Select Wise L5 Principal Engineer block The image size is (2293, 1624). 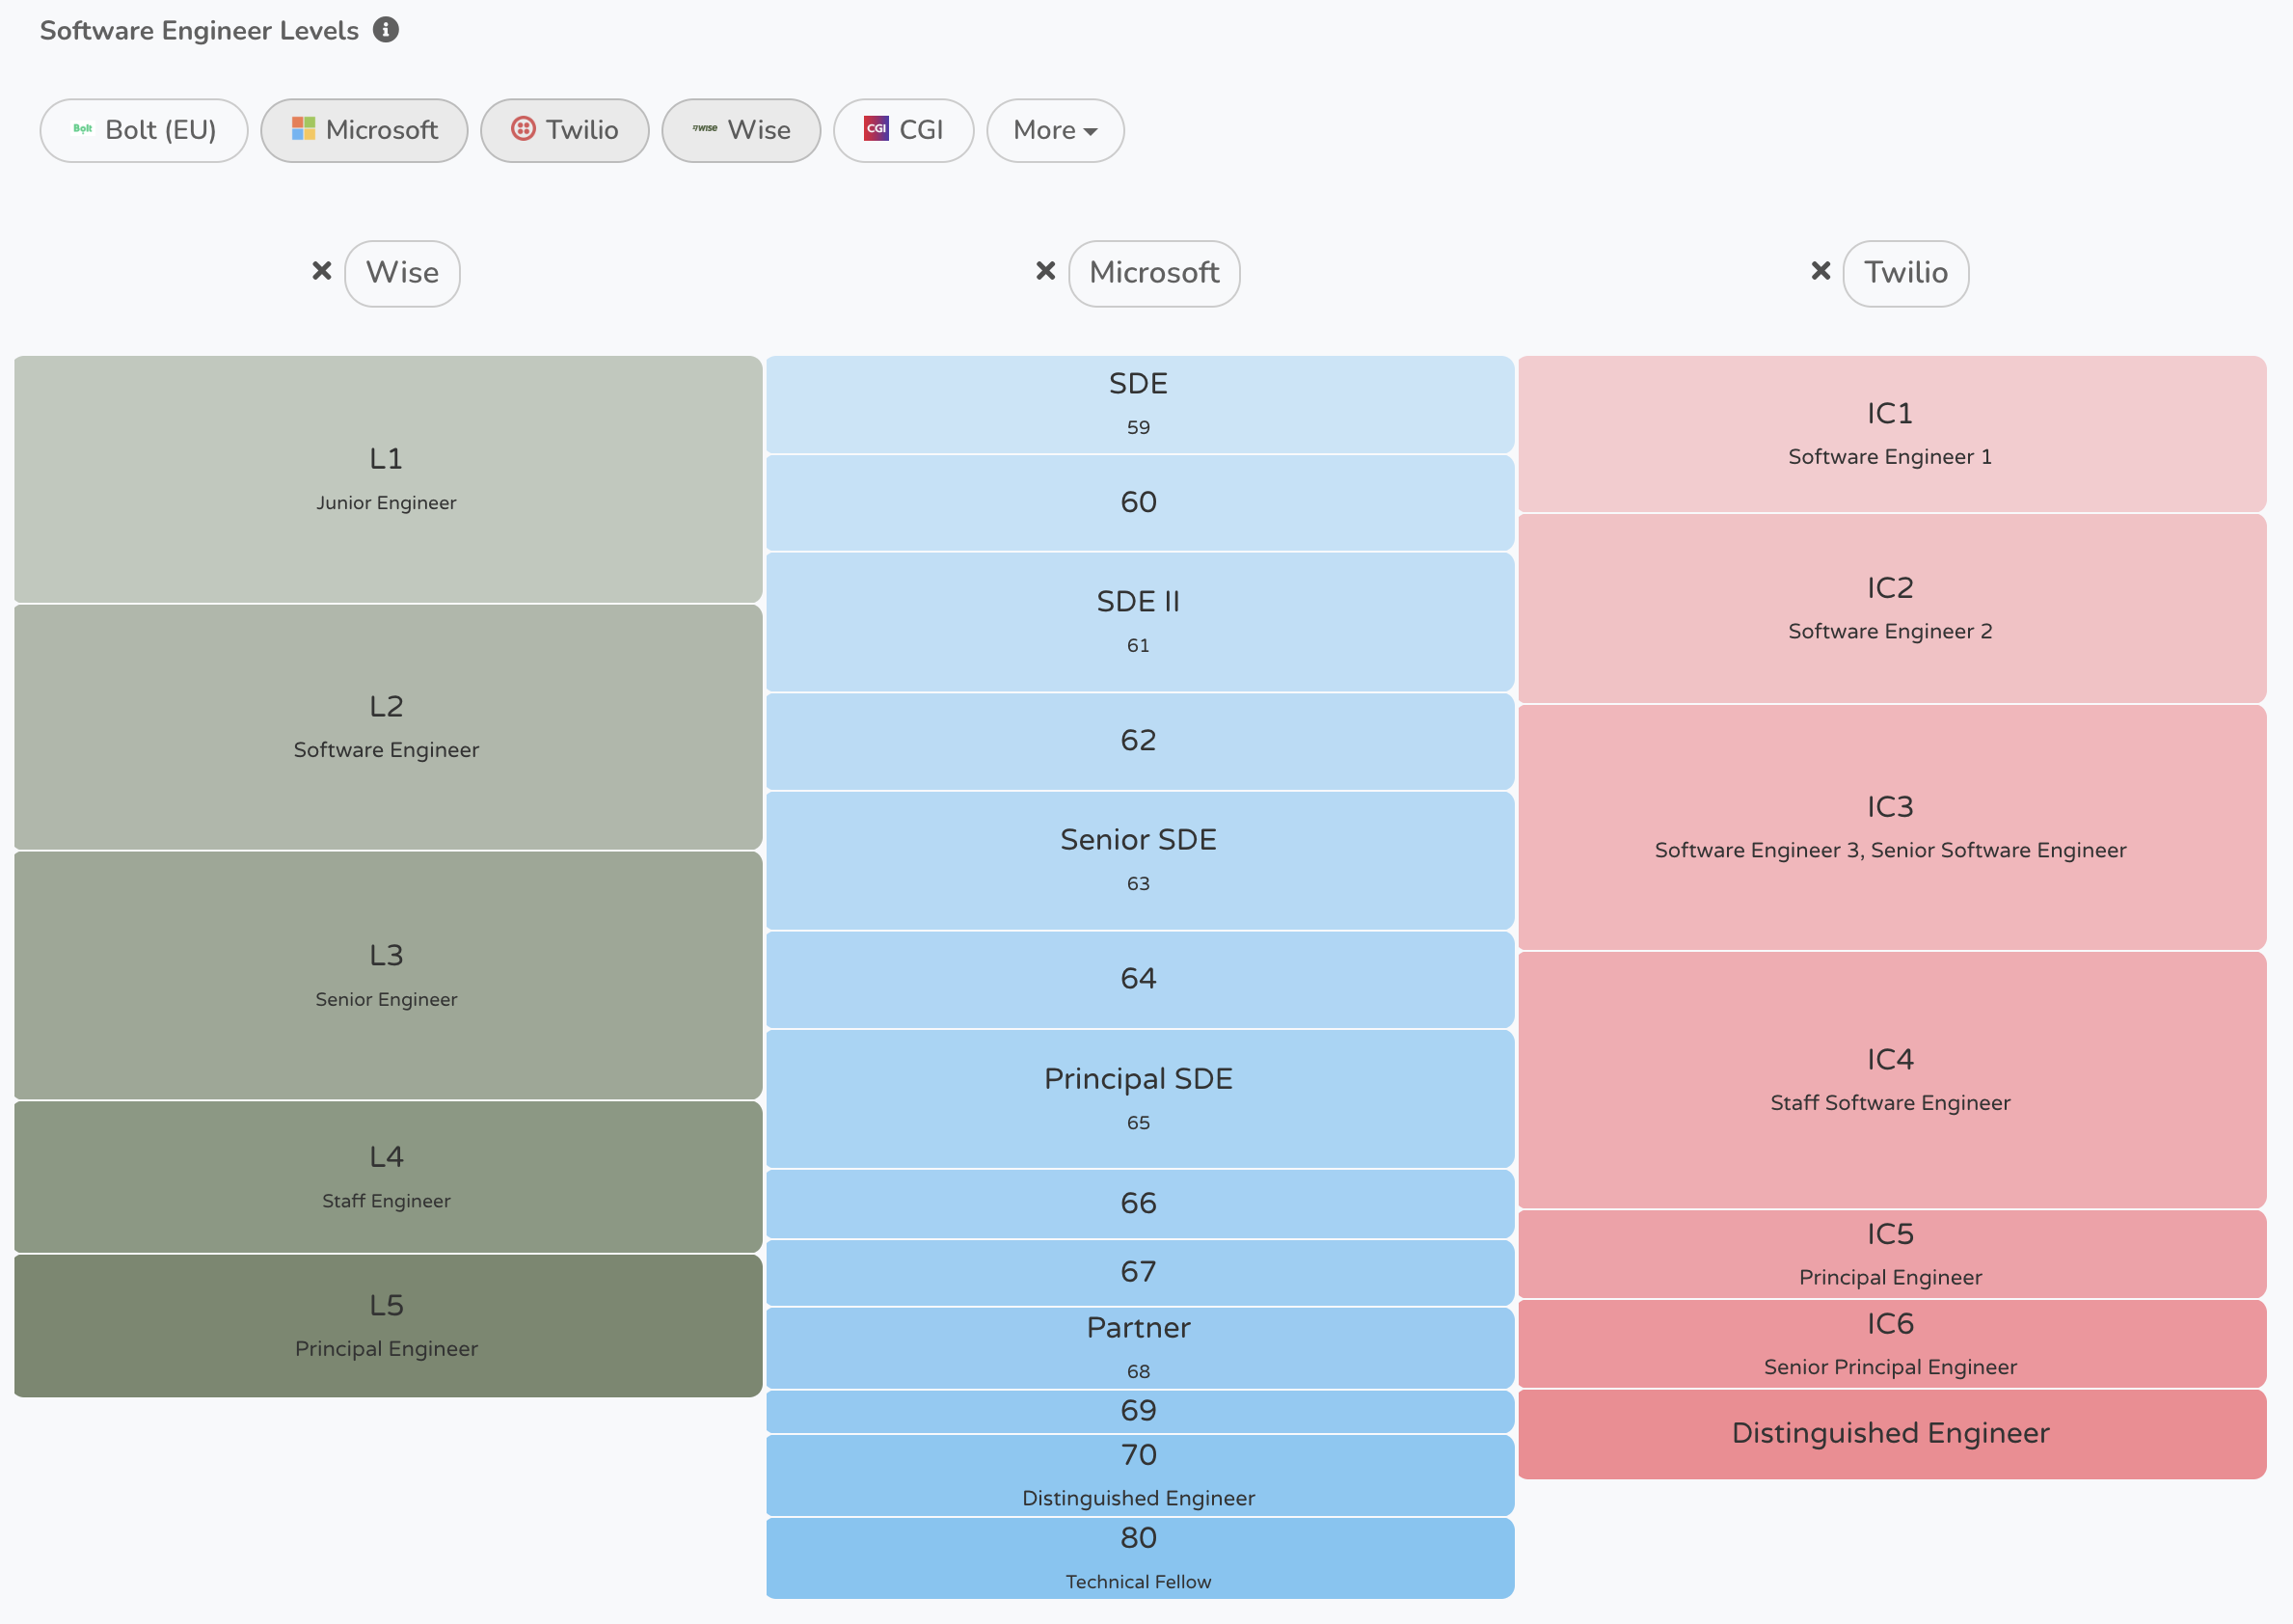coord(388,1326)
